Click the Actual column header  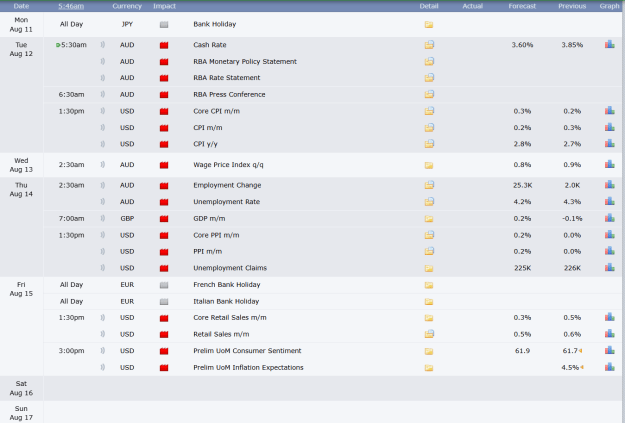point(473,6)
